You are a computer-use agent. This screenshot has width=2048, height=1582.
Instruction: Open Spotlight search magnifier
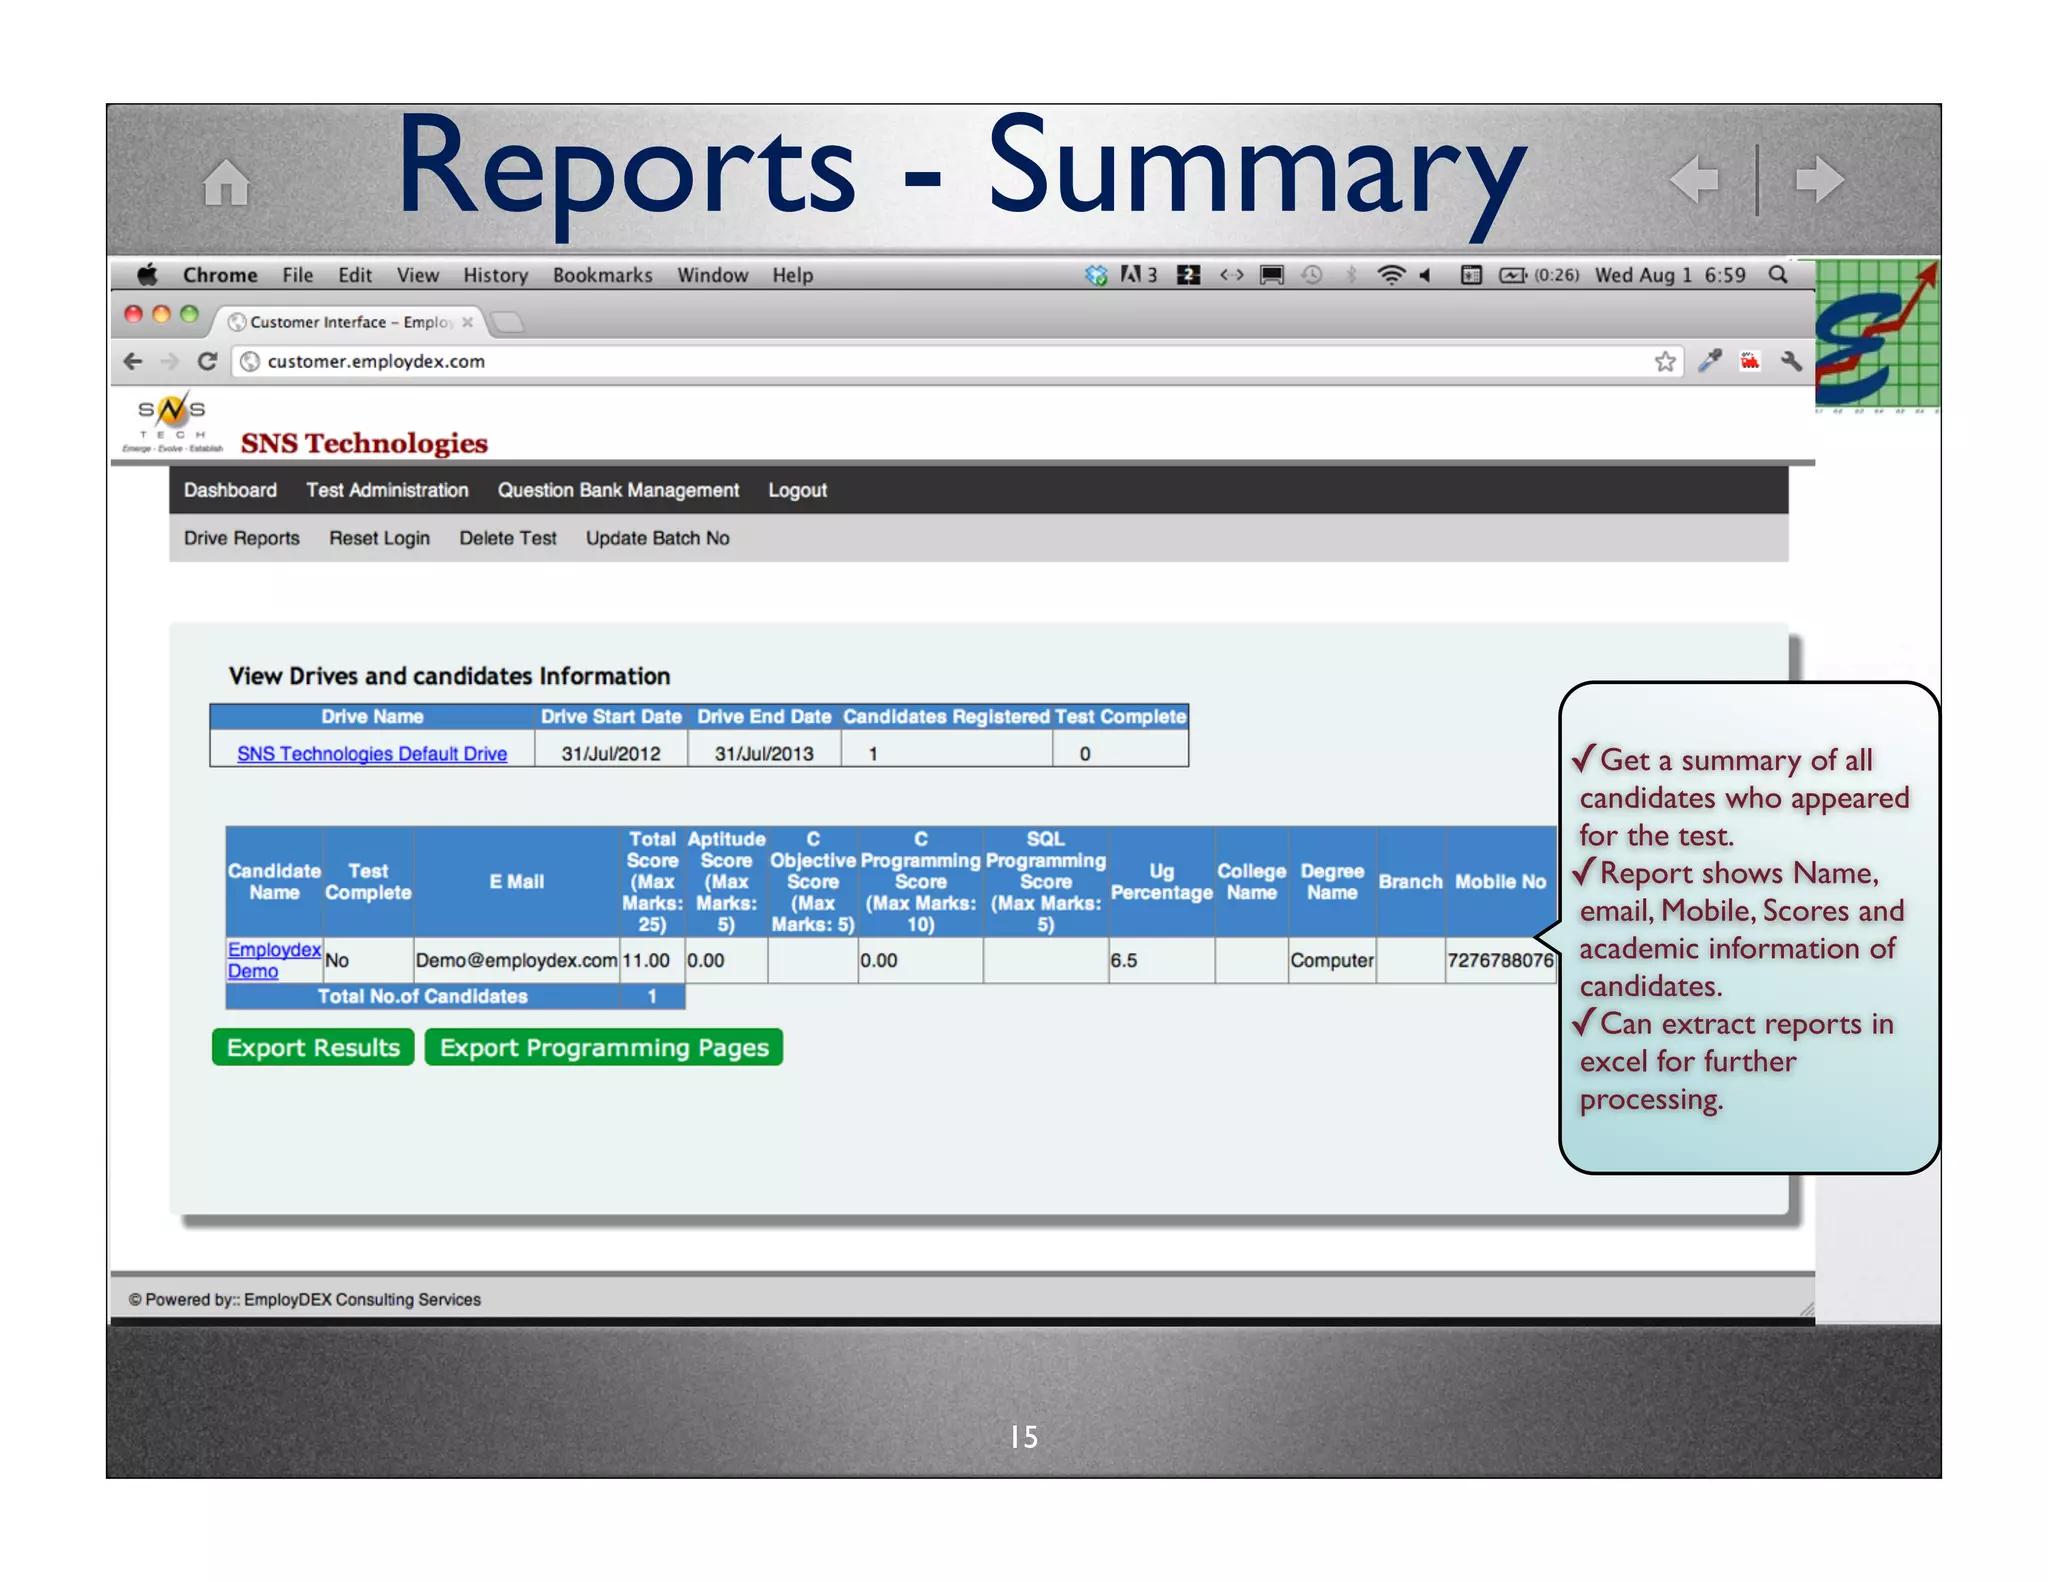1778,274
